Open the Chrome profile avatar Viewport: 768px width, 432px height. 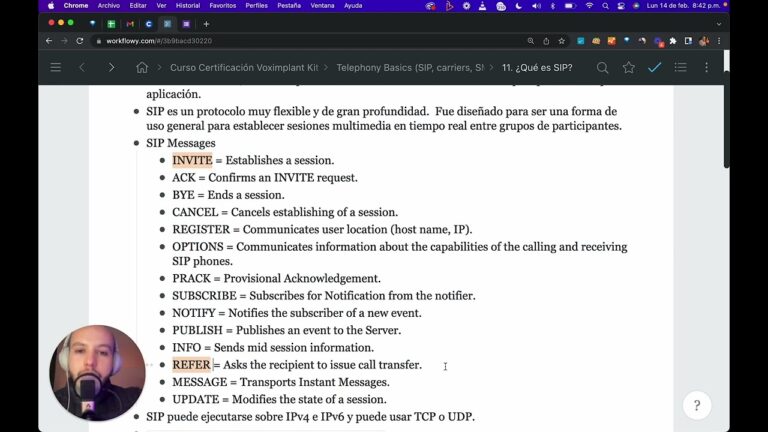click(704, 41)
